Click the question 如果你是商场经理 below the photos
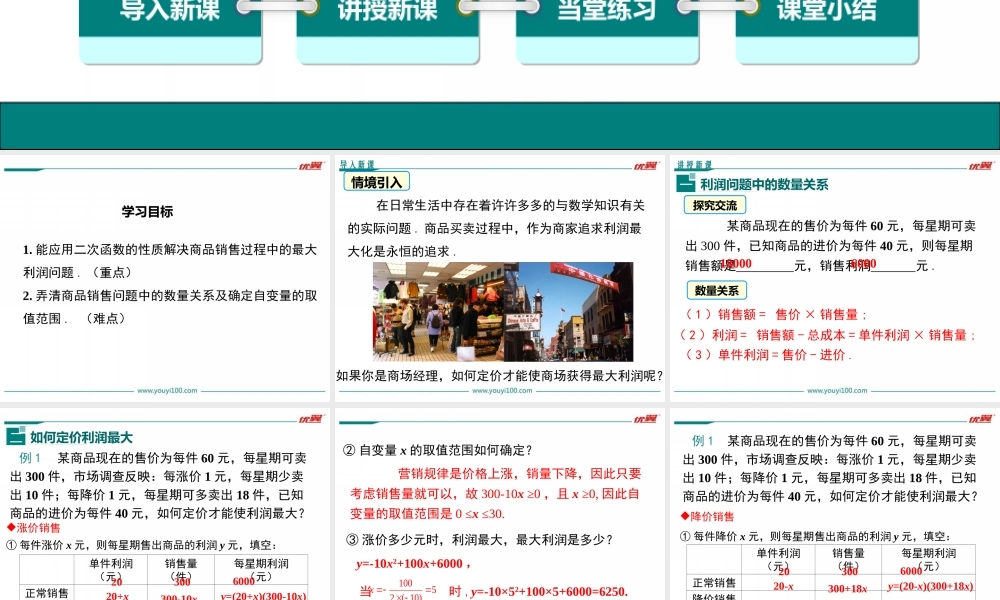The image size is (1000, 600). click(500, 376)
